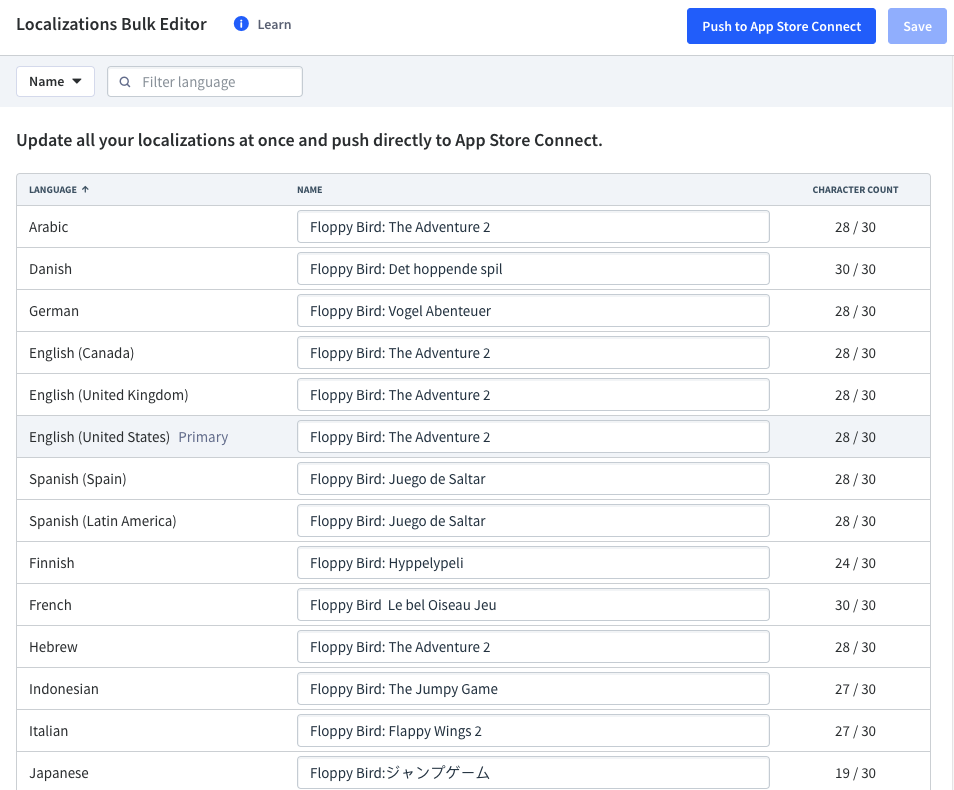Select the German language label

pos(54,311)
